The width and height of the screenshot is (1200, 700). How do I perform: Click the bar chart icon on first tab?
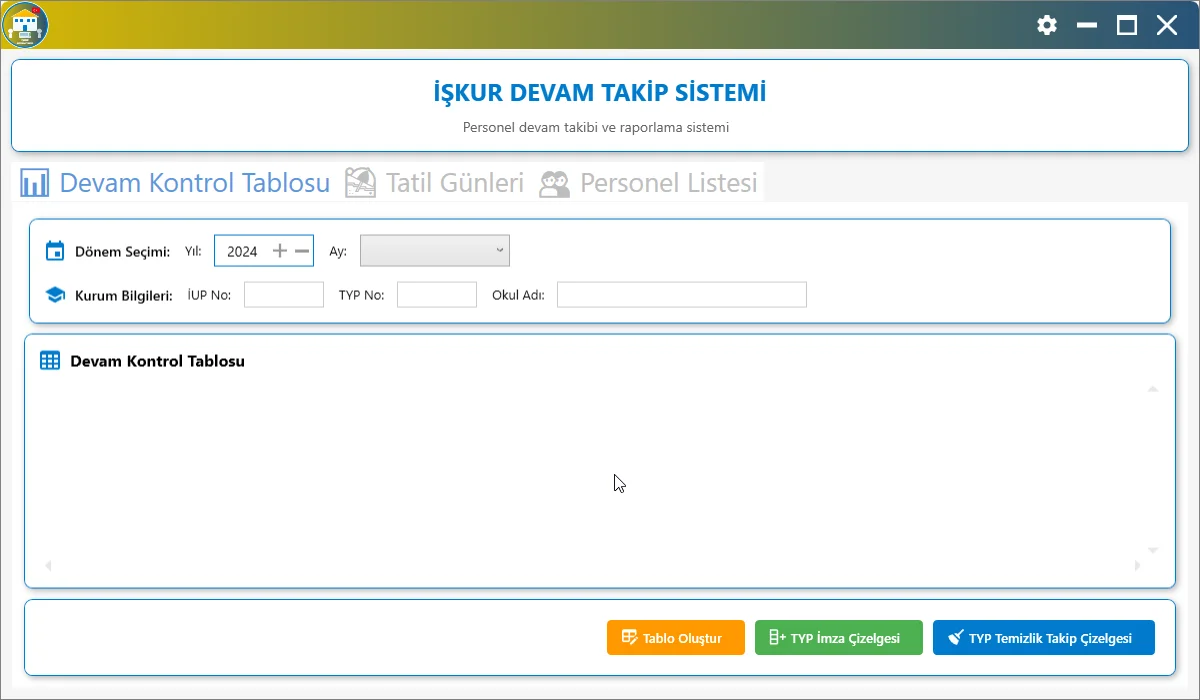[x=35, y=183]
